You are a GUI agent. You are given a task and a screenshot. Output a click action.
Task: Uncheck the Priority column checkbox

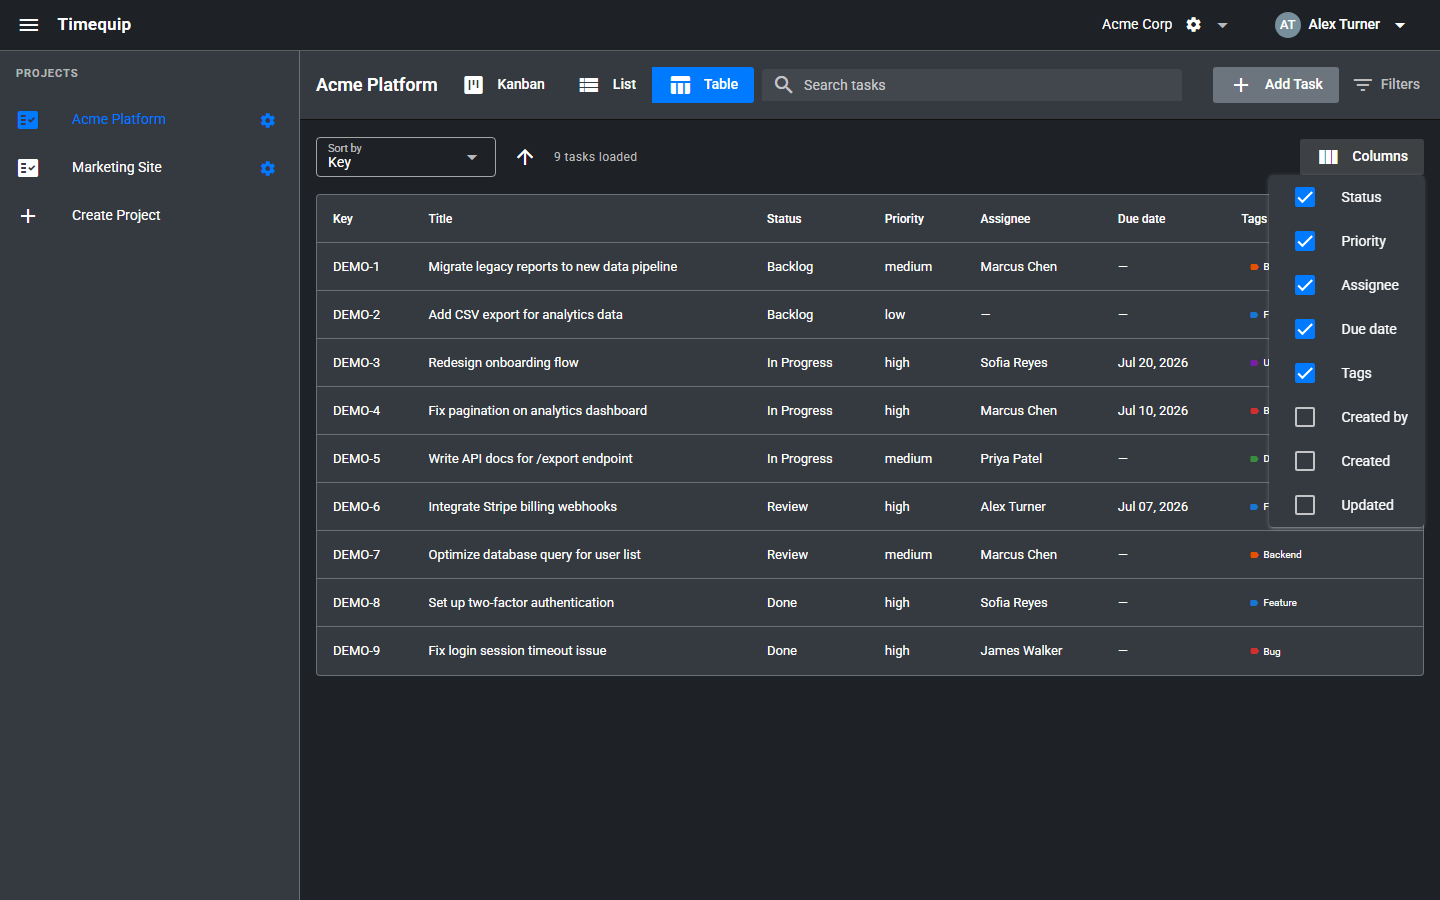tap(1305, 241)
